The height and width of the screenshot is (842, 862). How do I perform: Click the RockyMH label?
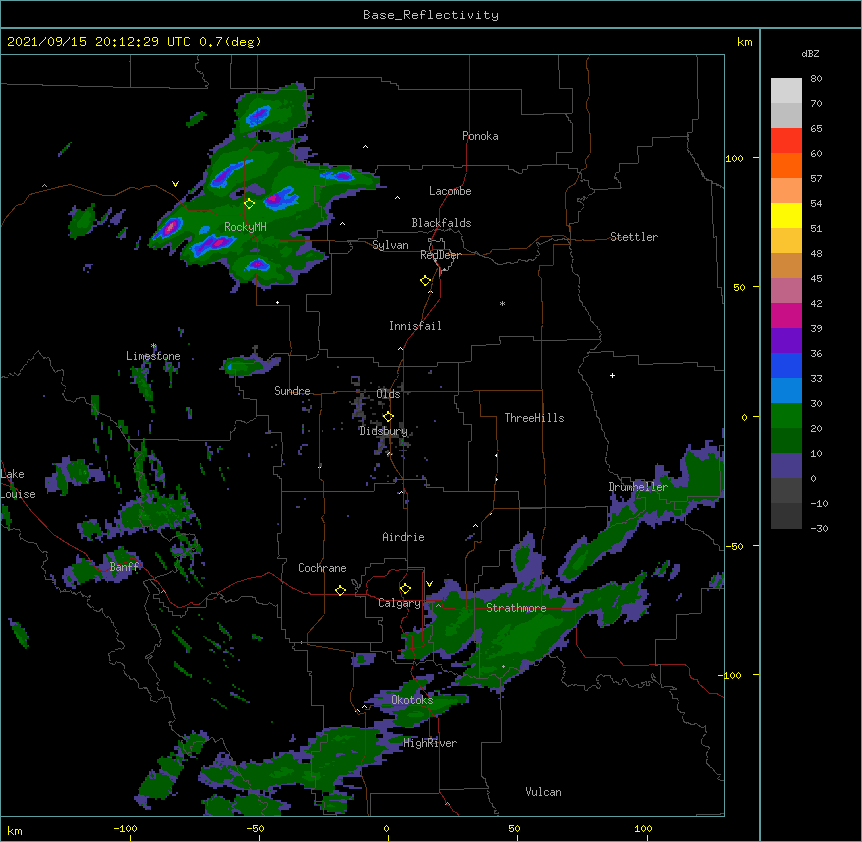[x=245, y=227]
